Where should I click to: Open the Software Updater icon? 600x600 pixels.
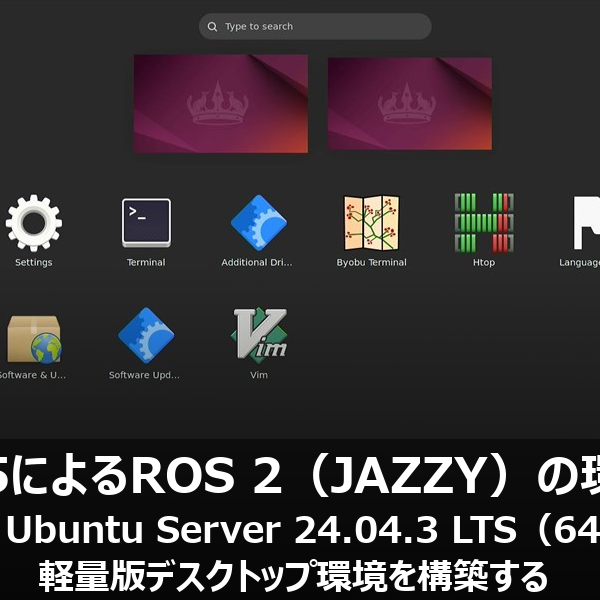(146, 335)
